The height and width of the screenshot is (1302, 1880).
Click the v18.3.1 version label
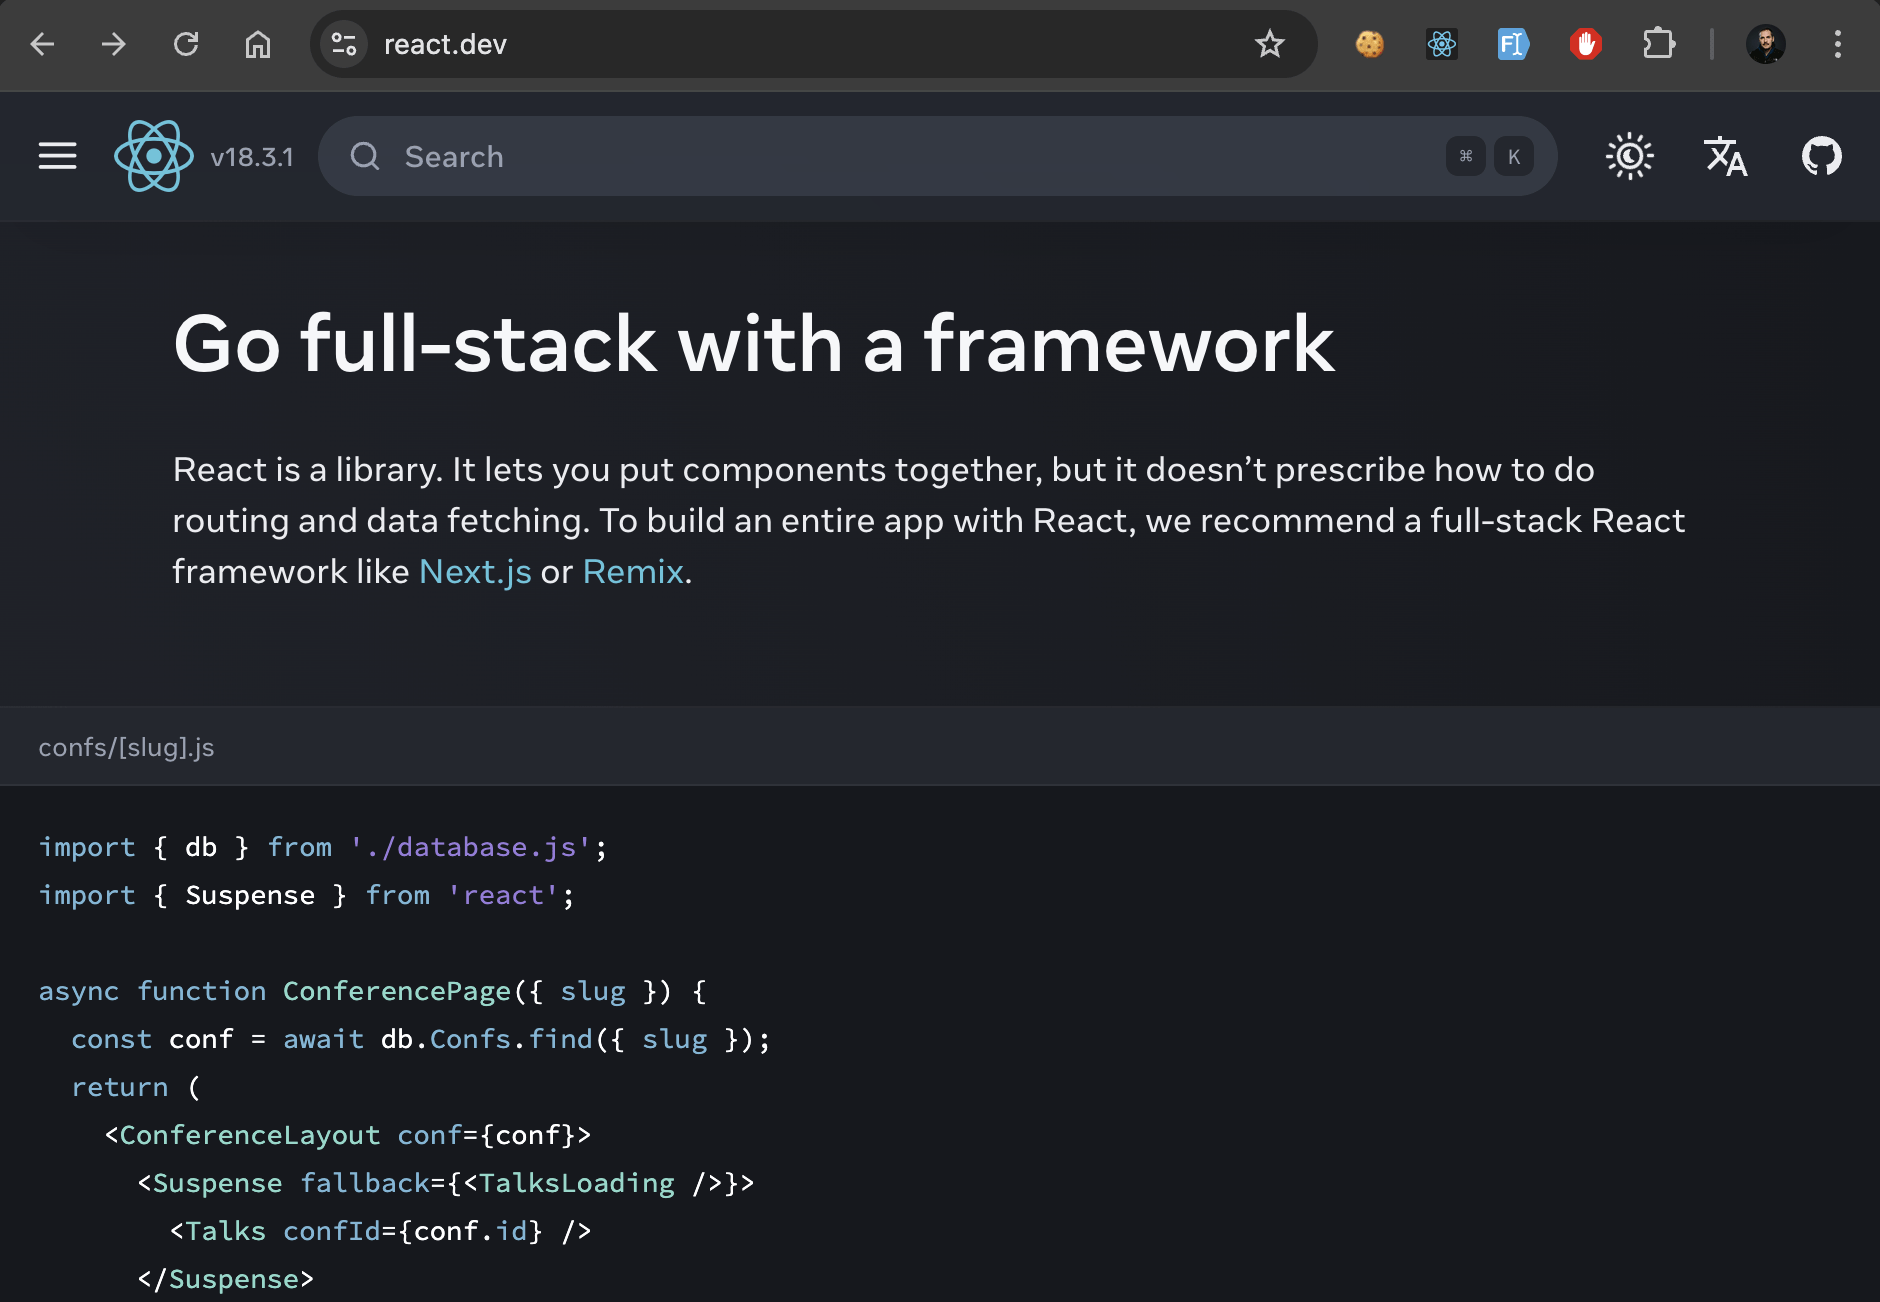tap(252, 157)
